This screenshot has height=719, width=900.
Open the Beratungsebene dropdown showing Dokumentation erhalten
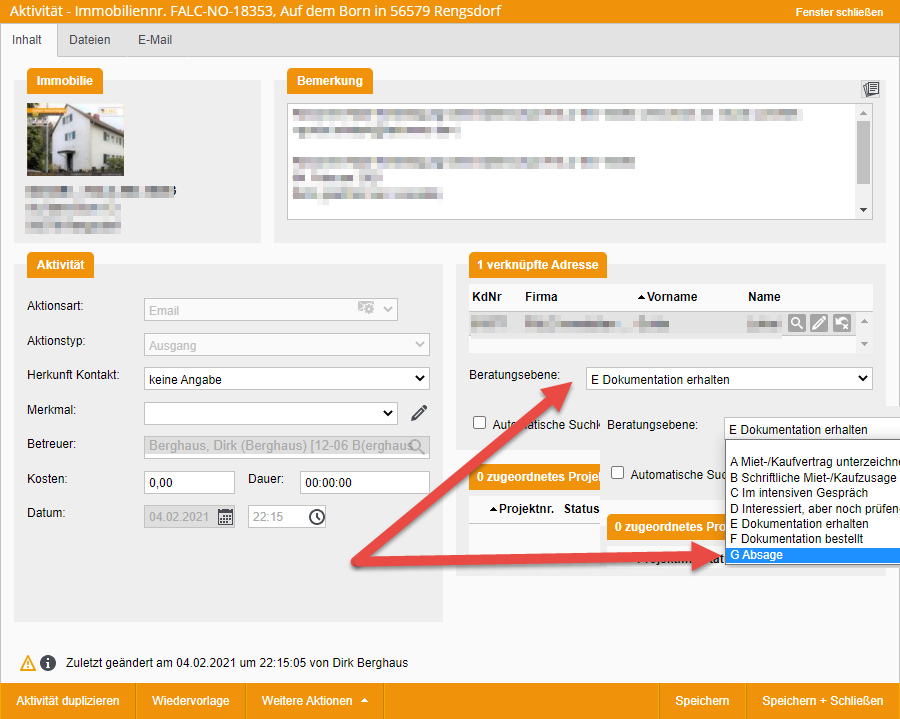[729, 379]
